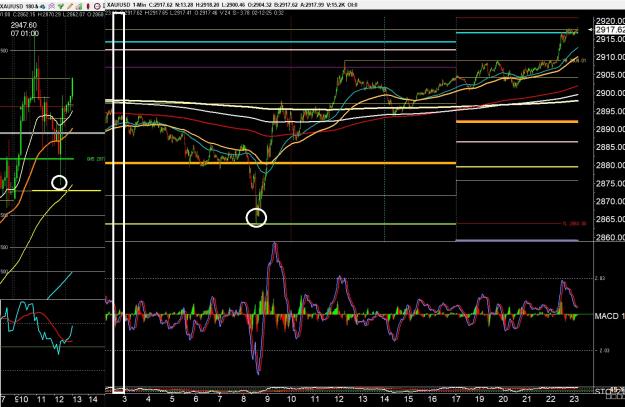Screen dimensions: 625x407
Task: Select the yellow horizontal line in left chart
Action: [66, 191]
